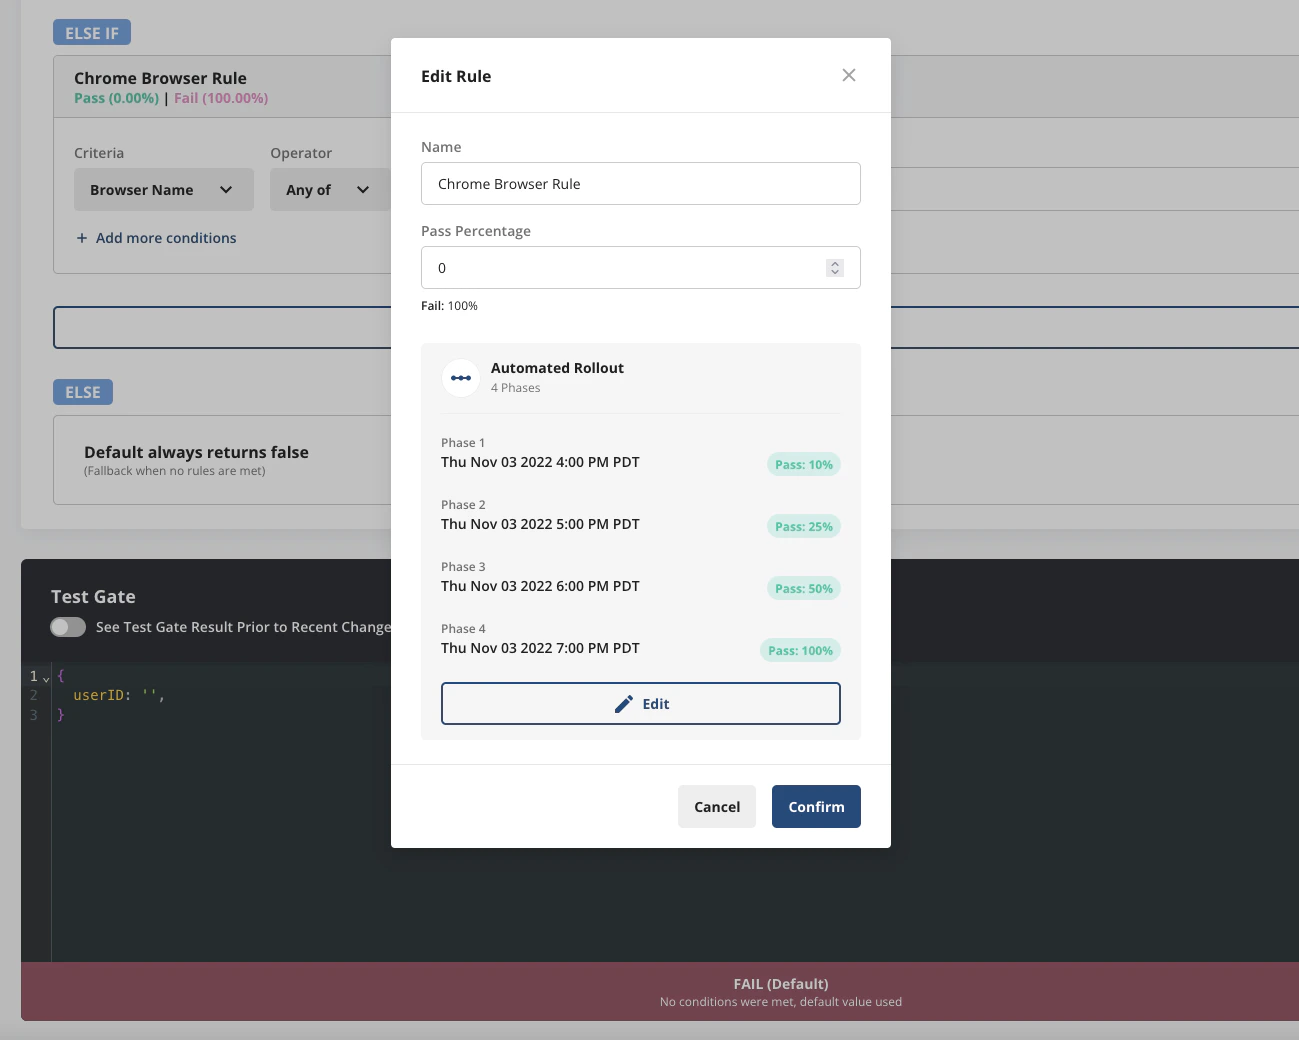
Task: Click Phase 1 date Thu Nov 03 4:00 PM
Action: pos(540,462)
